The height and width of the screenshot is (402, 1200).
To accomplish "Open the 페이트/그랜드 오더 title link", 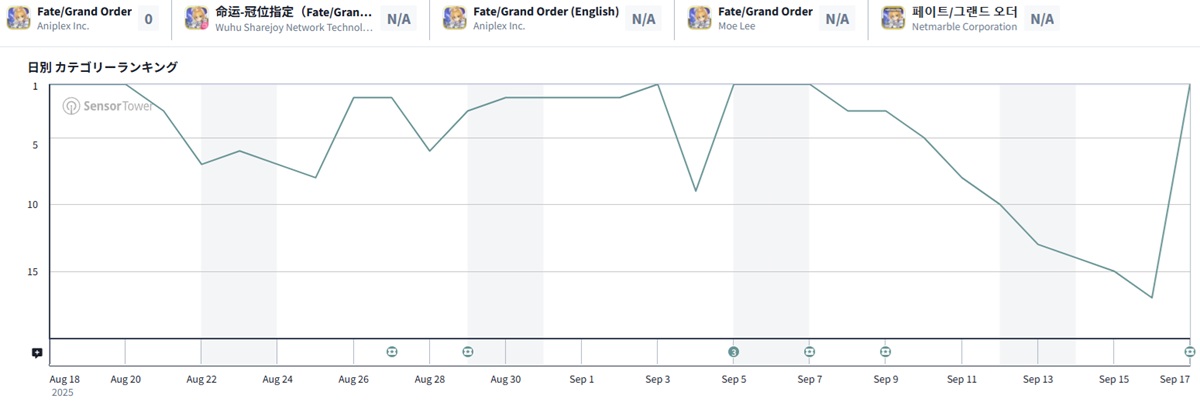I will click(x=964, y=11).
